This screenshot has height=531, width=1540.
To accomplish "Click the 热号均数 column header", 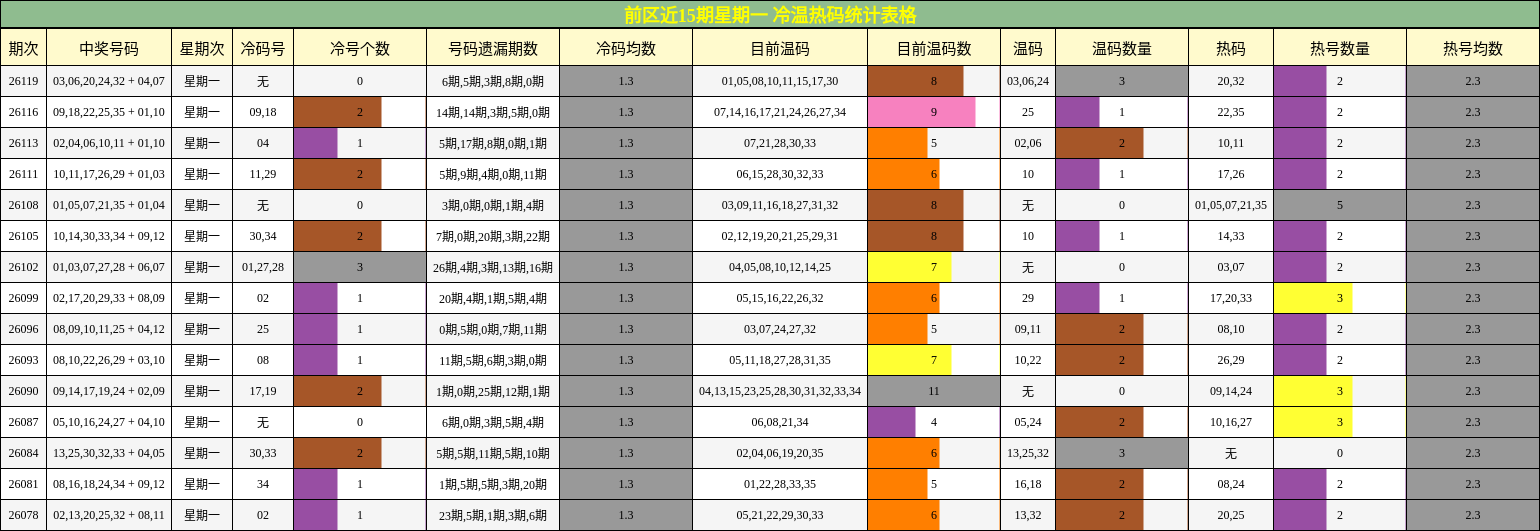I will pos(1473,47).
